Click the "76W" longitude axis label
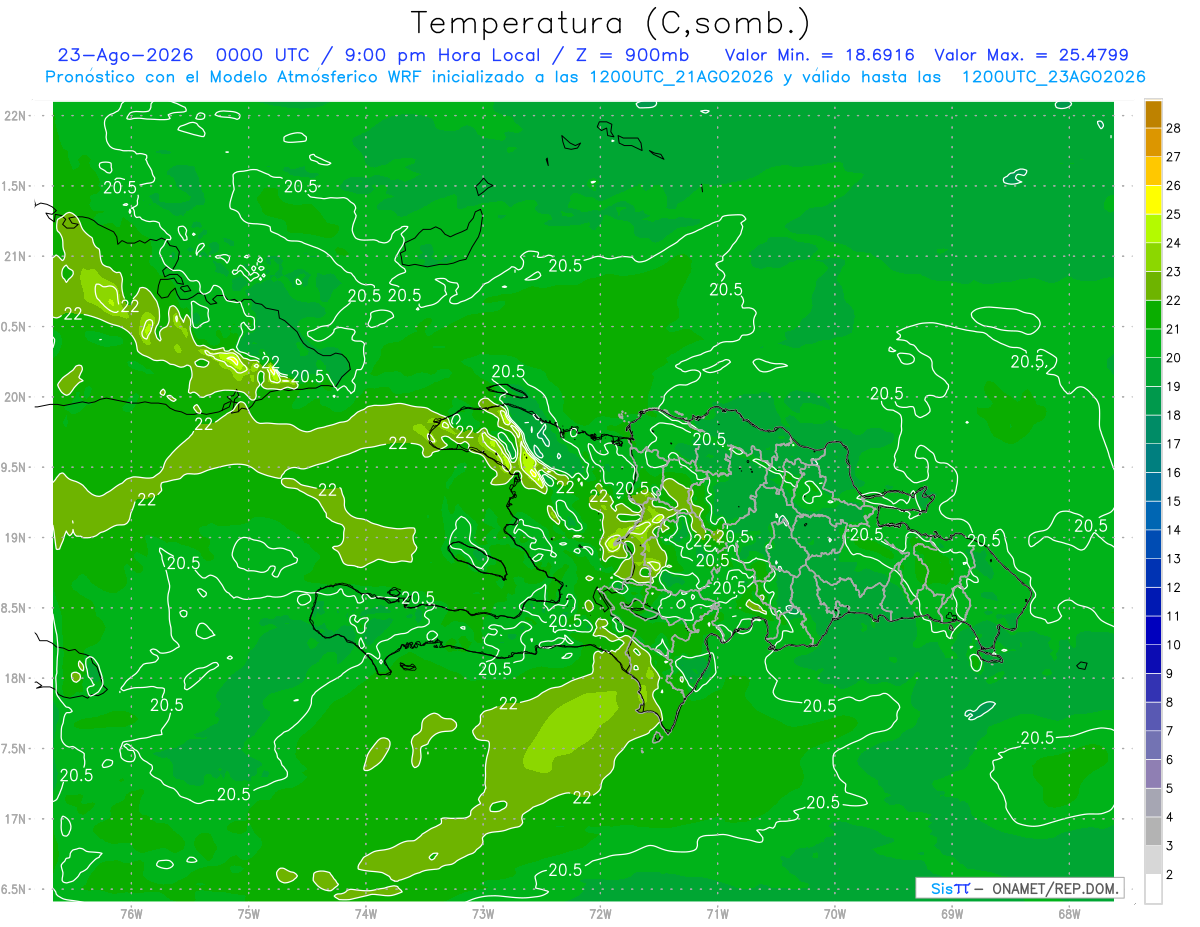This screenshot has height=927, width=1200. pyautogui.click(x=131, y=914)
